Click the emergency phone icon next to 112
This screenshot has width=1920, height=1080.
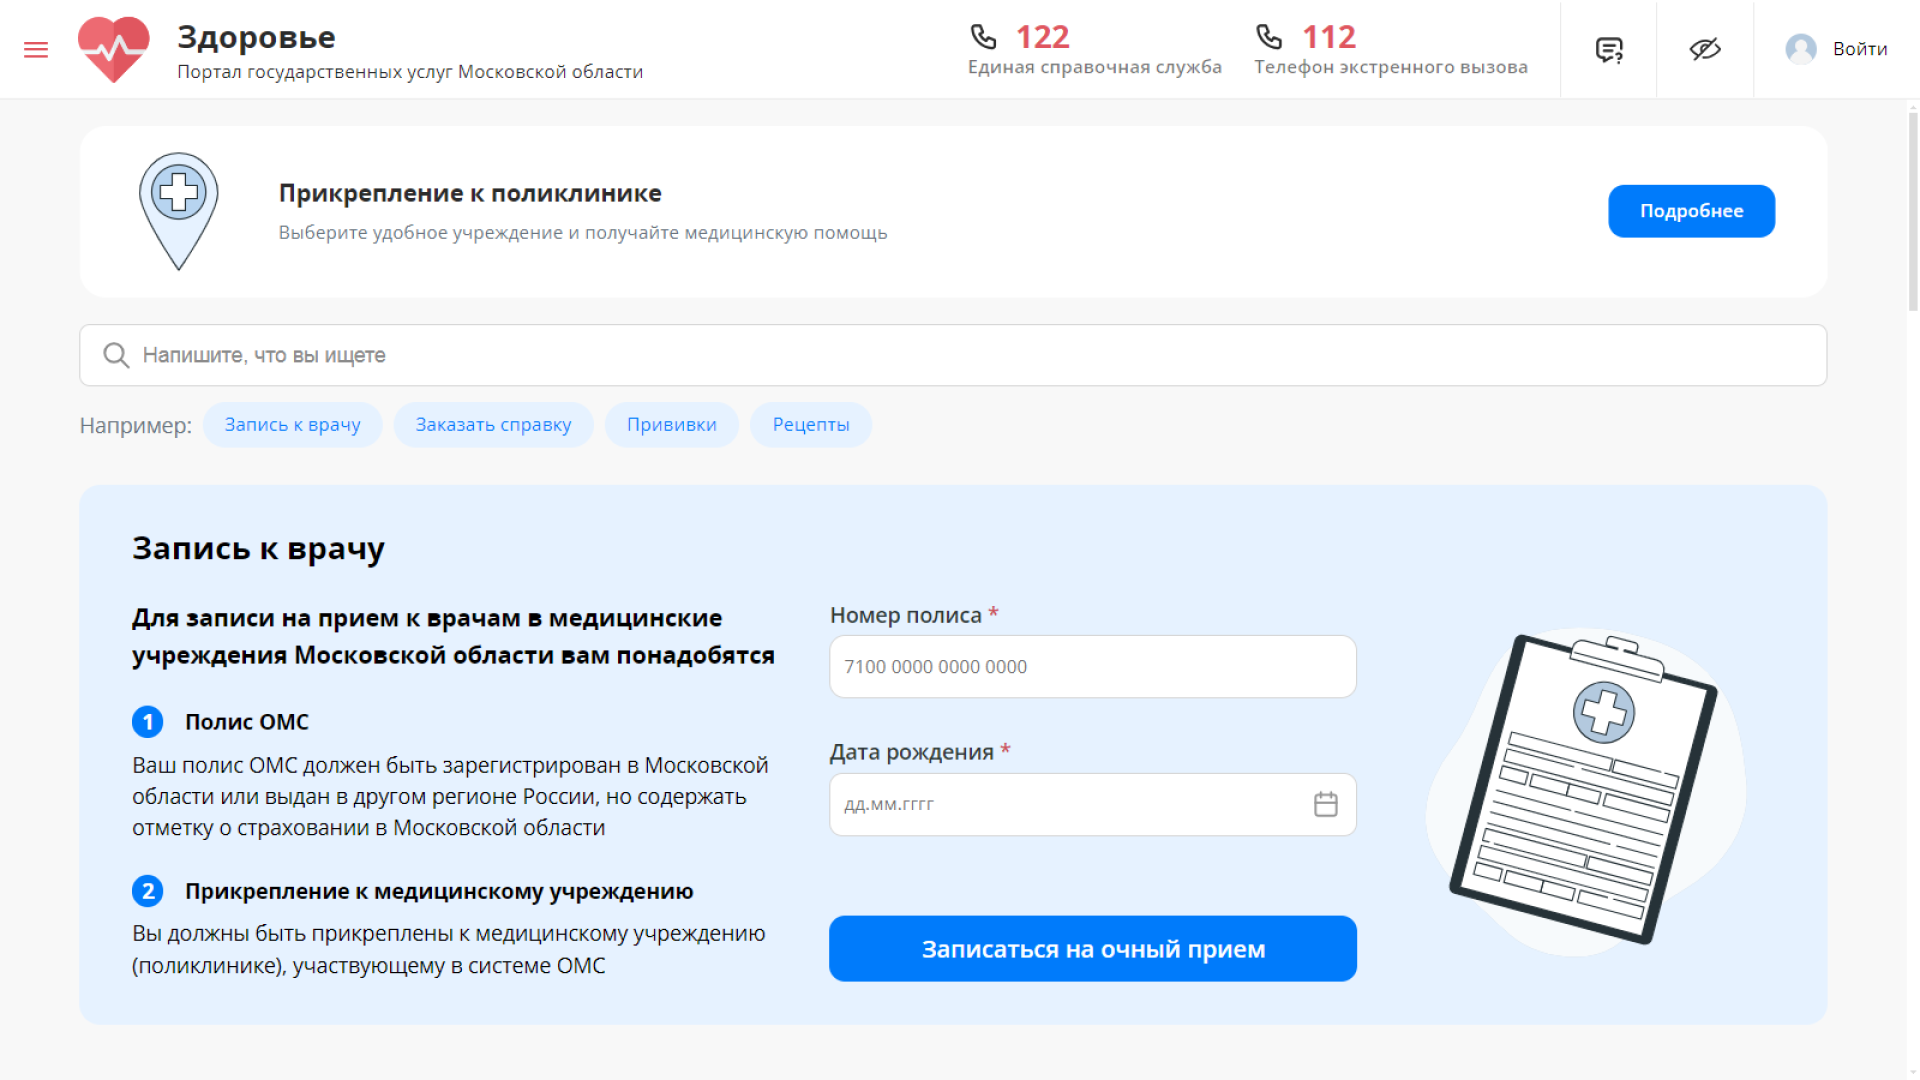pyautogui.click(x=1269, y=36)
